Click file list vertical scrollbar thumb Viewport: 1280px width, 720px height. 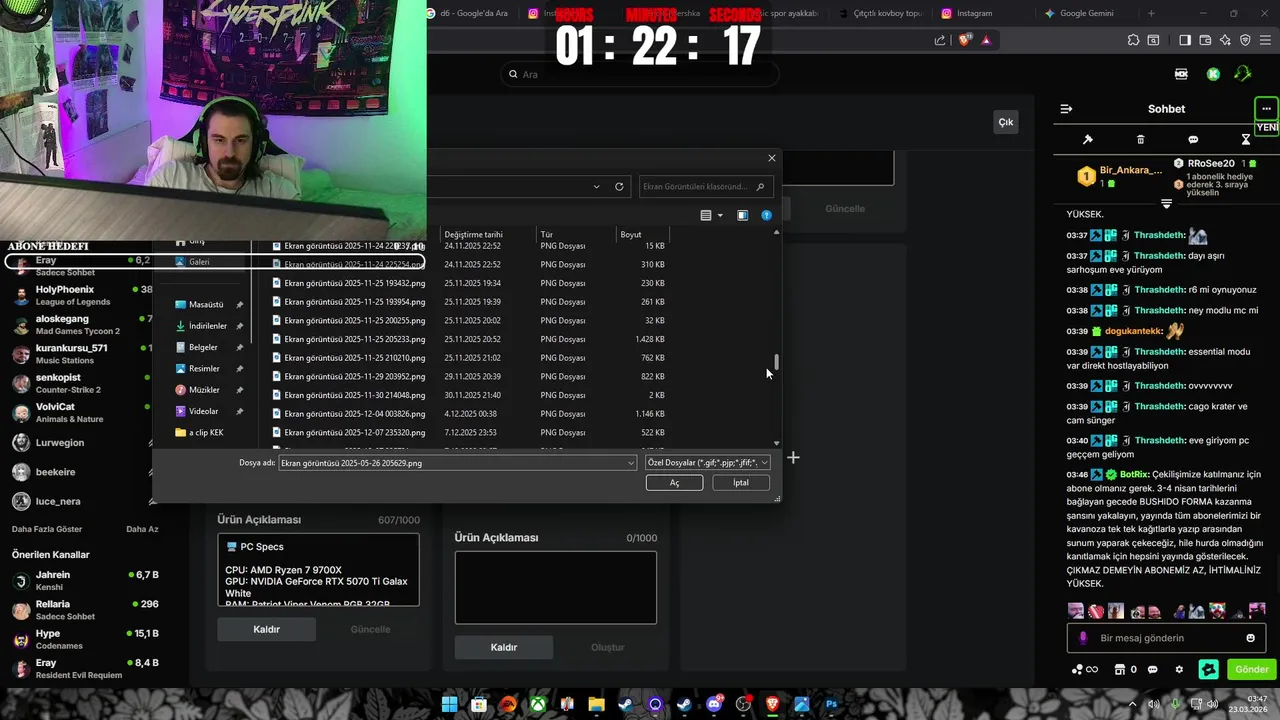(x=776, y=362)
